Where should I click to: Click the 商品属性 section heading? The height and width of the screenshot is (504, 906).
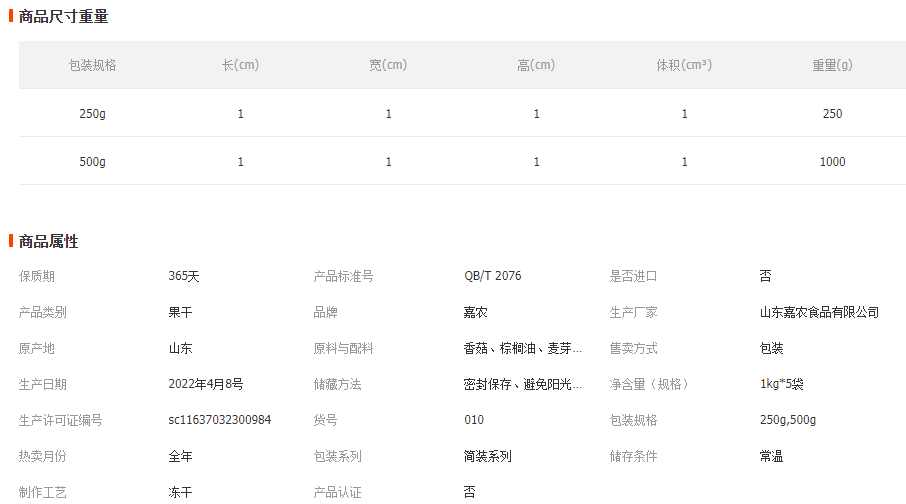coord(48,241)
